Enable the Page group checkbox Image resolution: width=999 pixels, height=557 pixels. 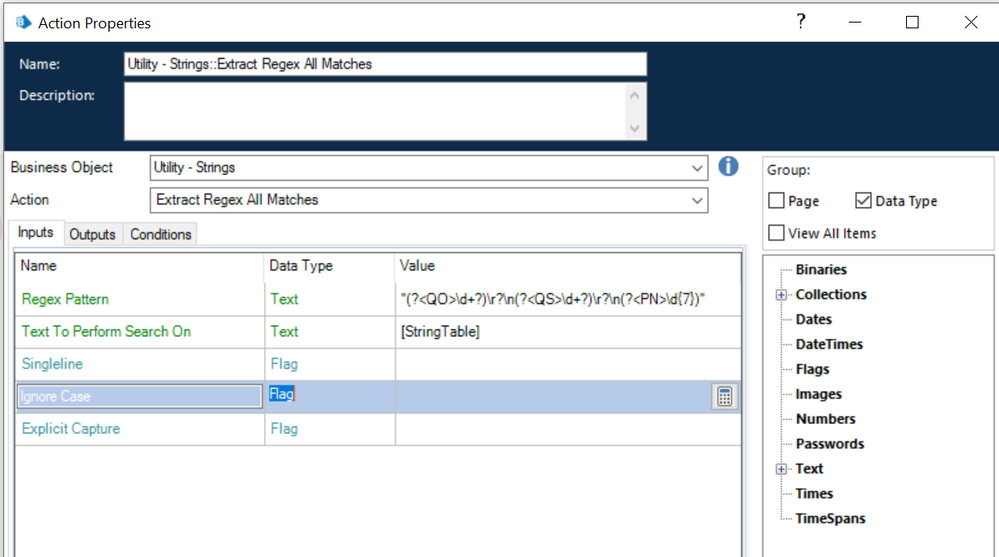coord(776,201)
